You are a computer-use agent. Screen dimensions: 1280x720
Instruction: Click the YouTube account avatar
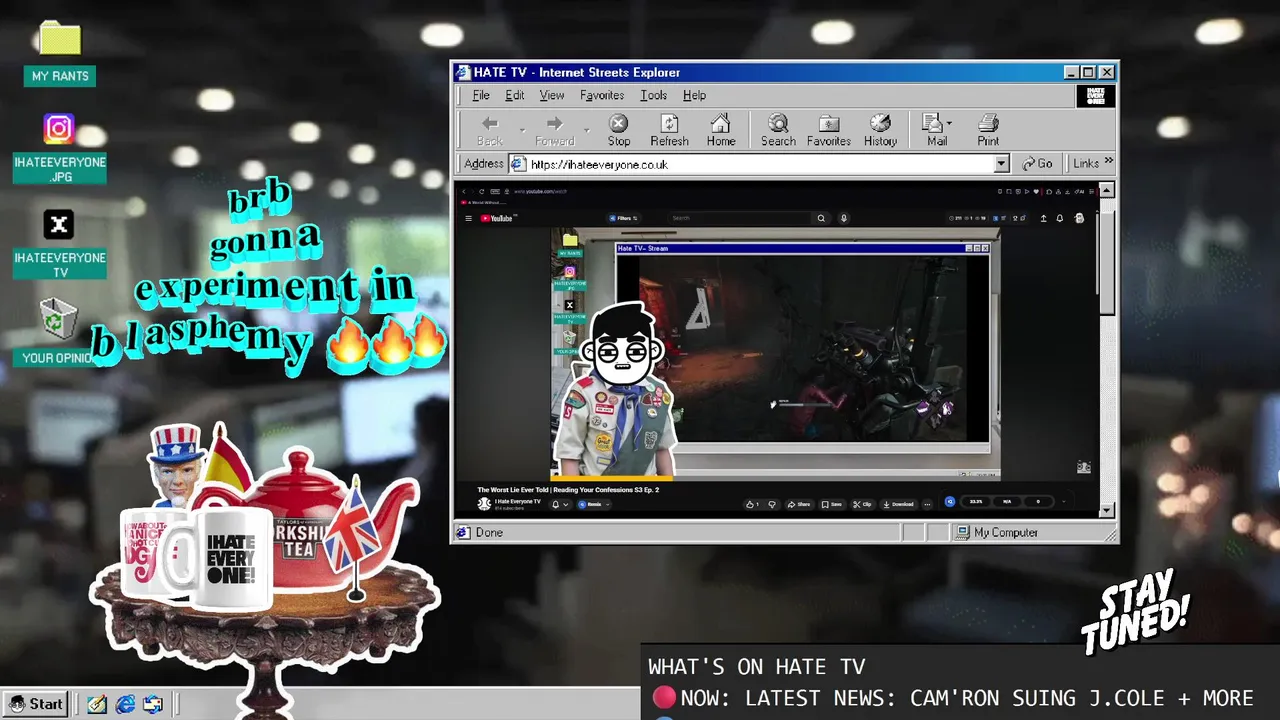click(1080, 218)
